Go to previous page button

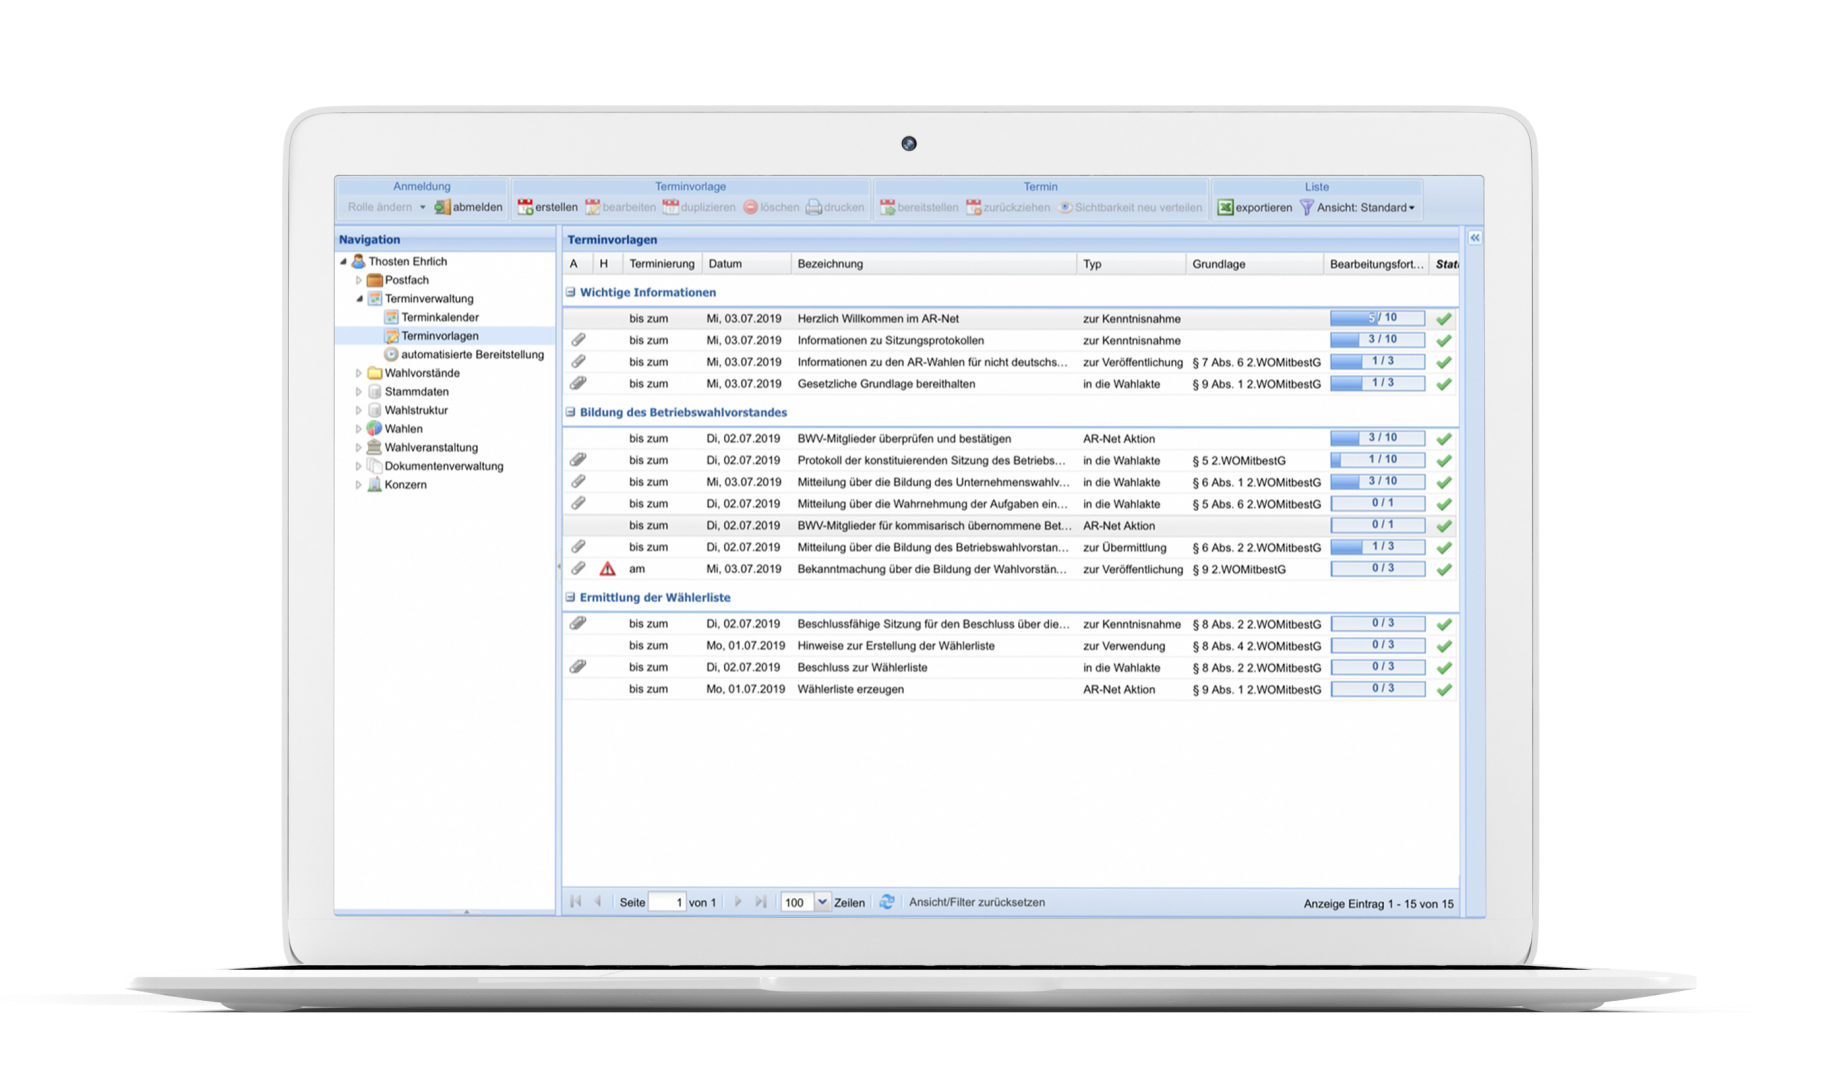tap(598, 902)
